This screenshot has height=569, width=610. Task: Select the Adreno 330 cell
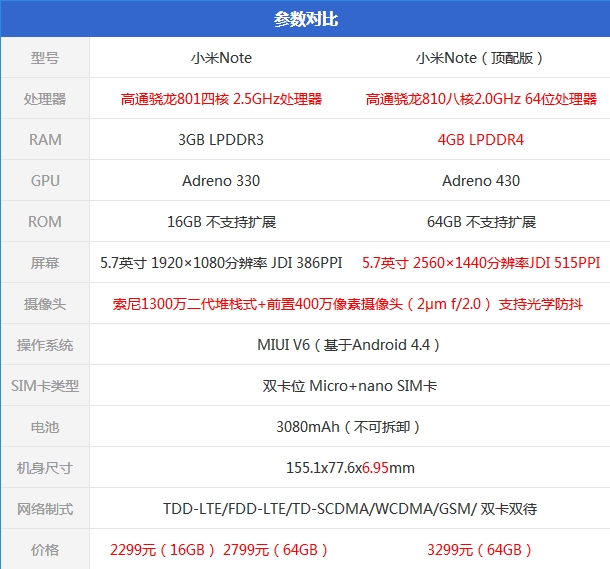[x=221, y=181]
